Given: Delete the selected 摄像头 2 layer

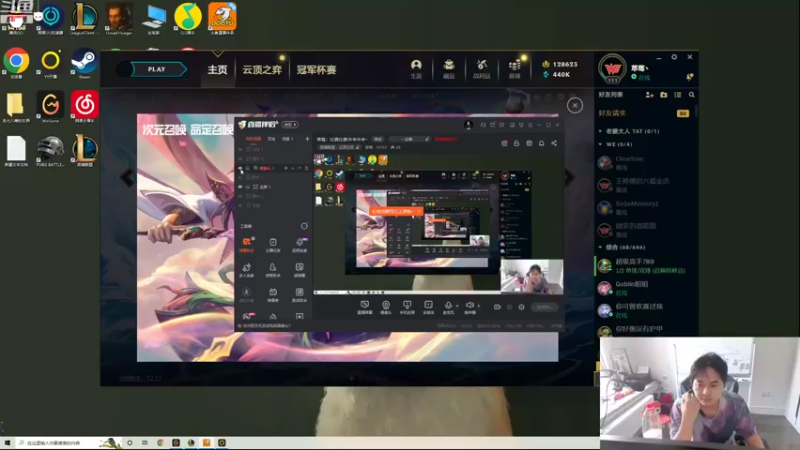Looking at the screenshot, I should (306, 168).
